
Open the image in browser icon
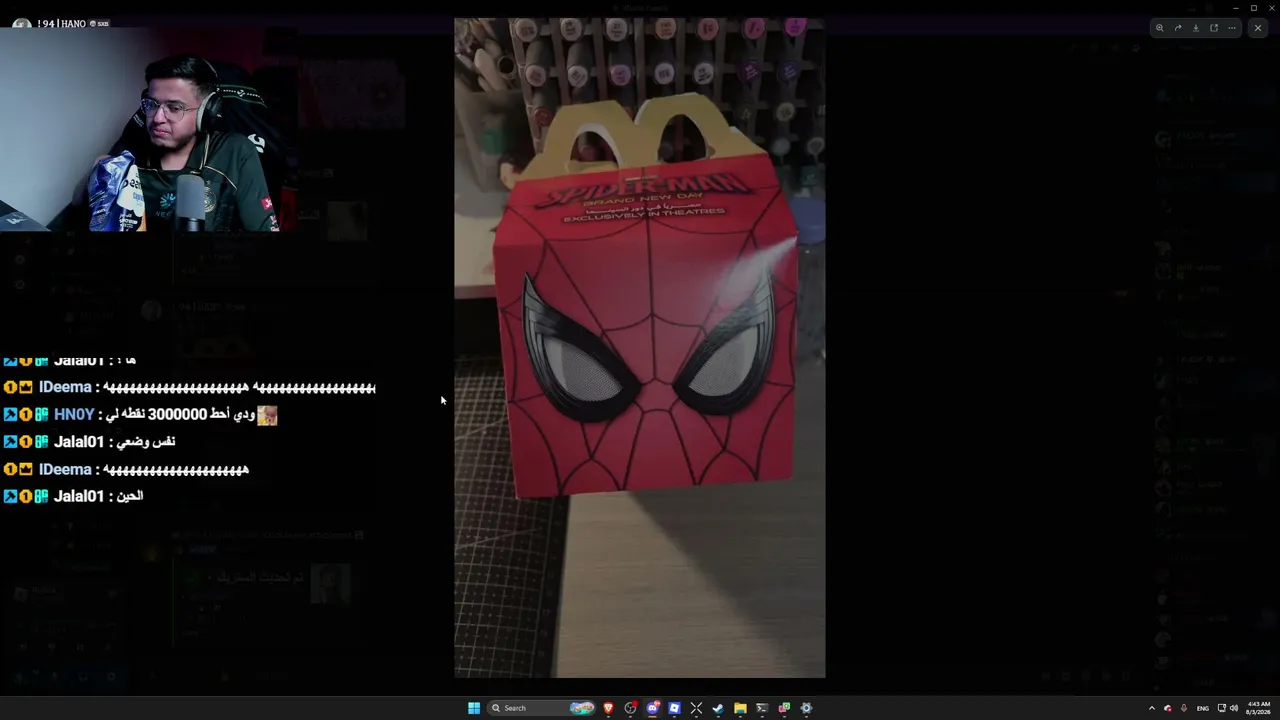coord(1214,28)
